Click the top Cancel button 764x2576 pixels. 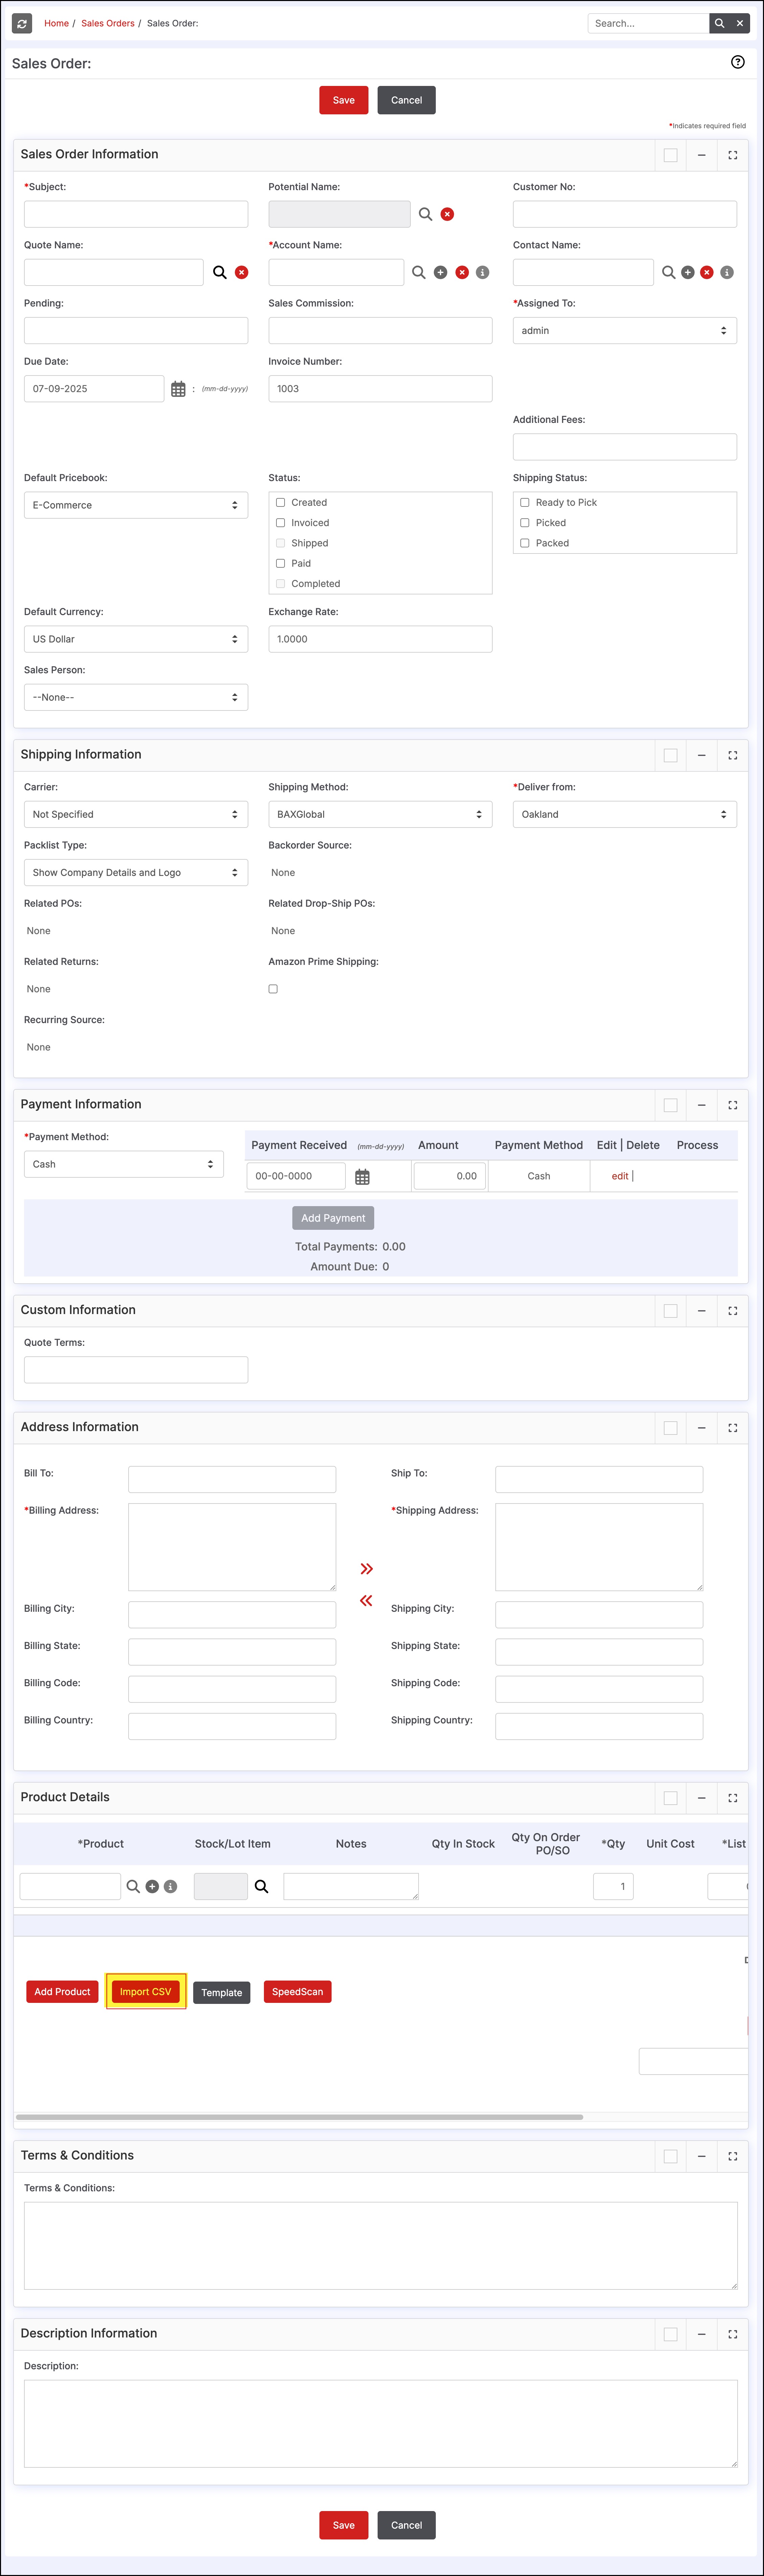(406, 100)
